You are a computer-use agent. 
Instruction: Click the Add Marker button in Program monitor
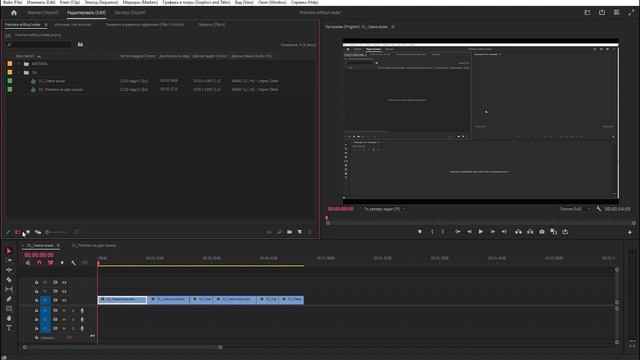420,232
